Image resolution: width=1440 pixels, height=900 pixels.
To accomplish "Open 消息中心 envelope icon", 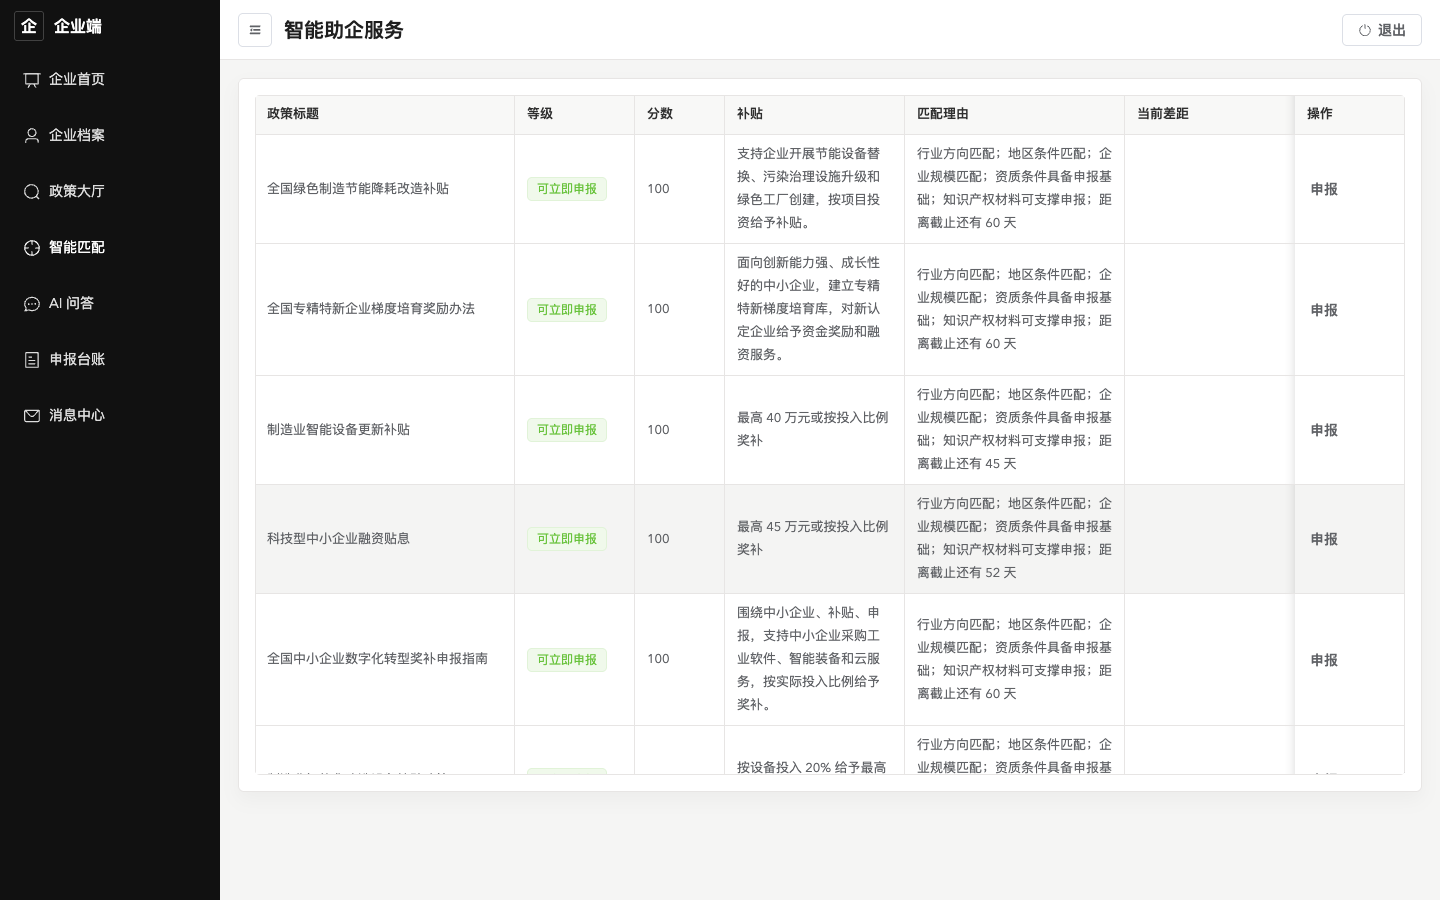I will pyautogui.click(x=32, y=416).
